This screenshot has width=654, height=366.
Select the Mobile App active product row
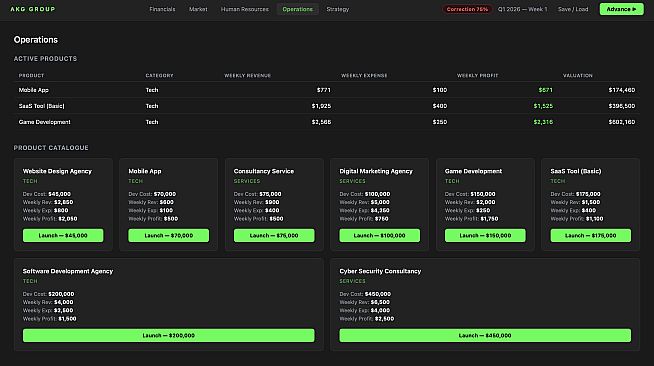click(327, 90)
